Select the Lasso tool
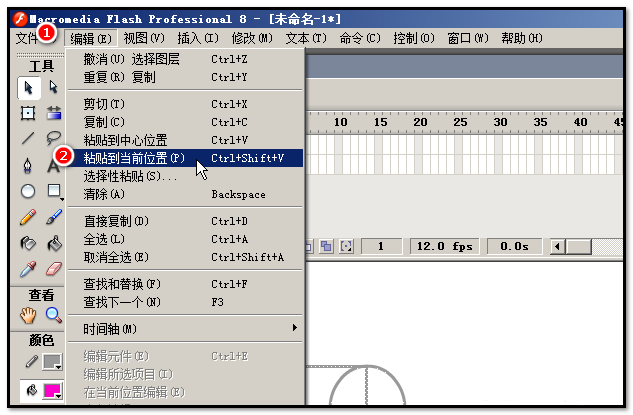Viewport: 633px width, 415px height. pos(53,138)
